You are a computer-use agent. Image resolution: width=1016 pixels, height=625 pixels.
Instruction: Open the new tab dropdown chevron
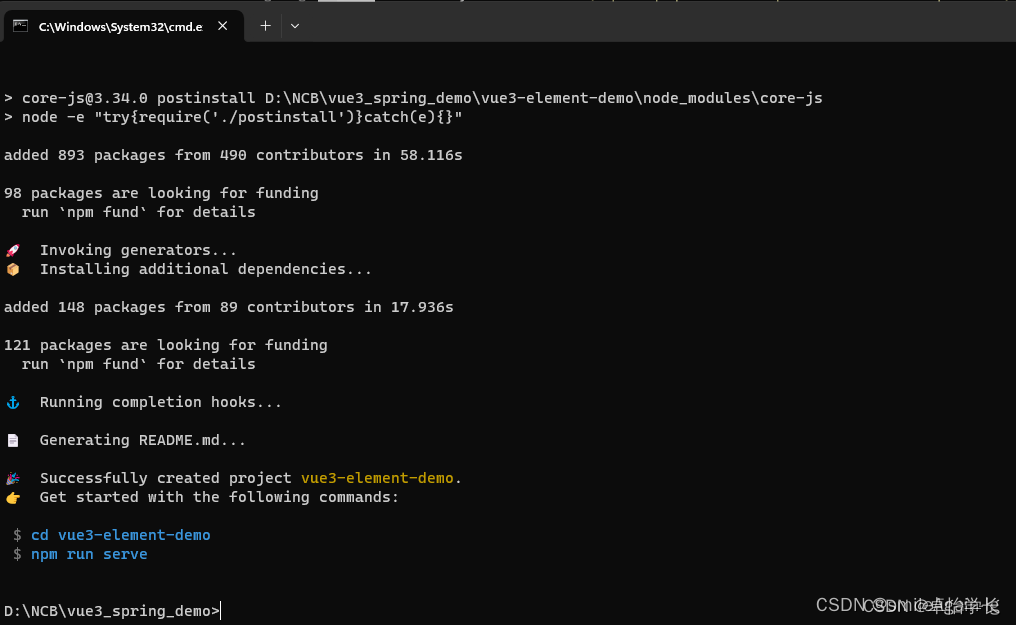294,25
